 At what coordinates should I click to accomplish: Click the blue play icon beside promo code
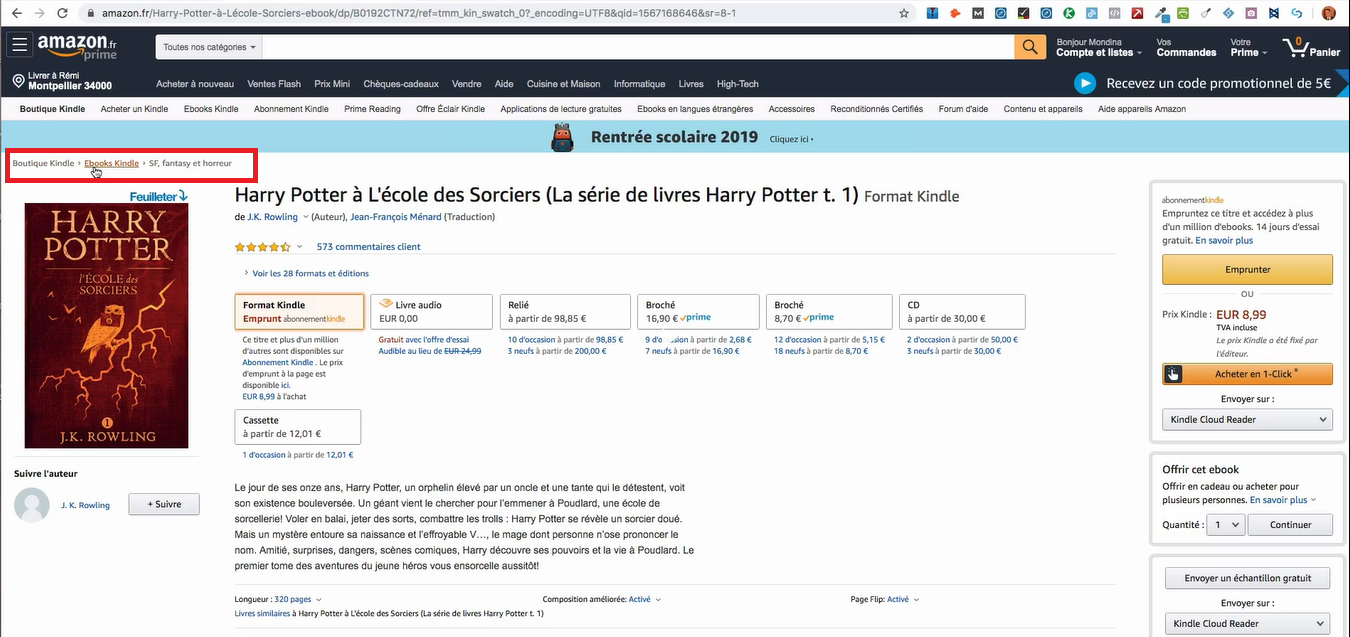pyautogui.click(x=1086, y=84)
